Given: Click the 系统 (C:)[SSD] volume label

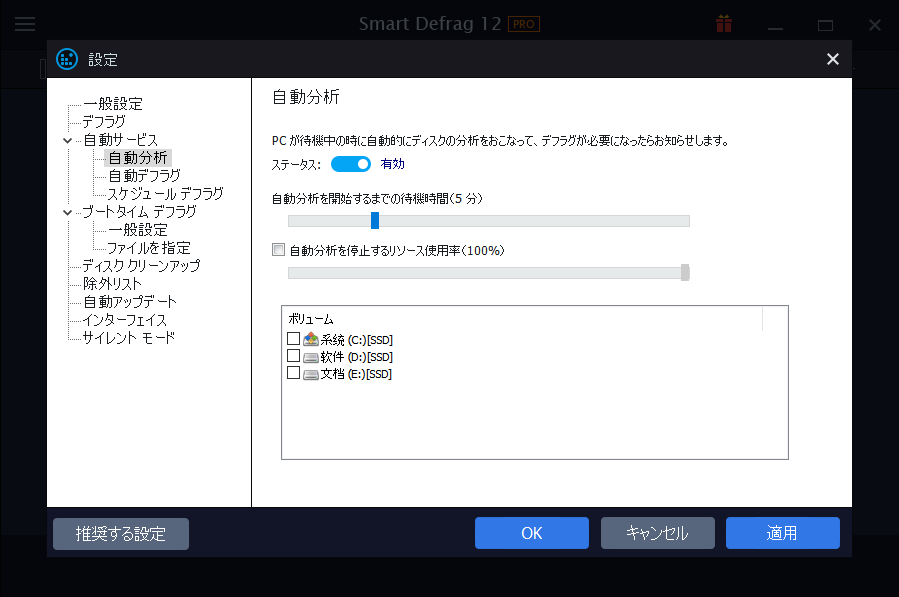Looking at the screenshot, I should click(x=357, y=340).
